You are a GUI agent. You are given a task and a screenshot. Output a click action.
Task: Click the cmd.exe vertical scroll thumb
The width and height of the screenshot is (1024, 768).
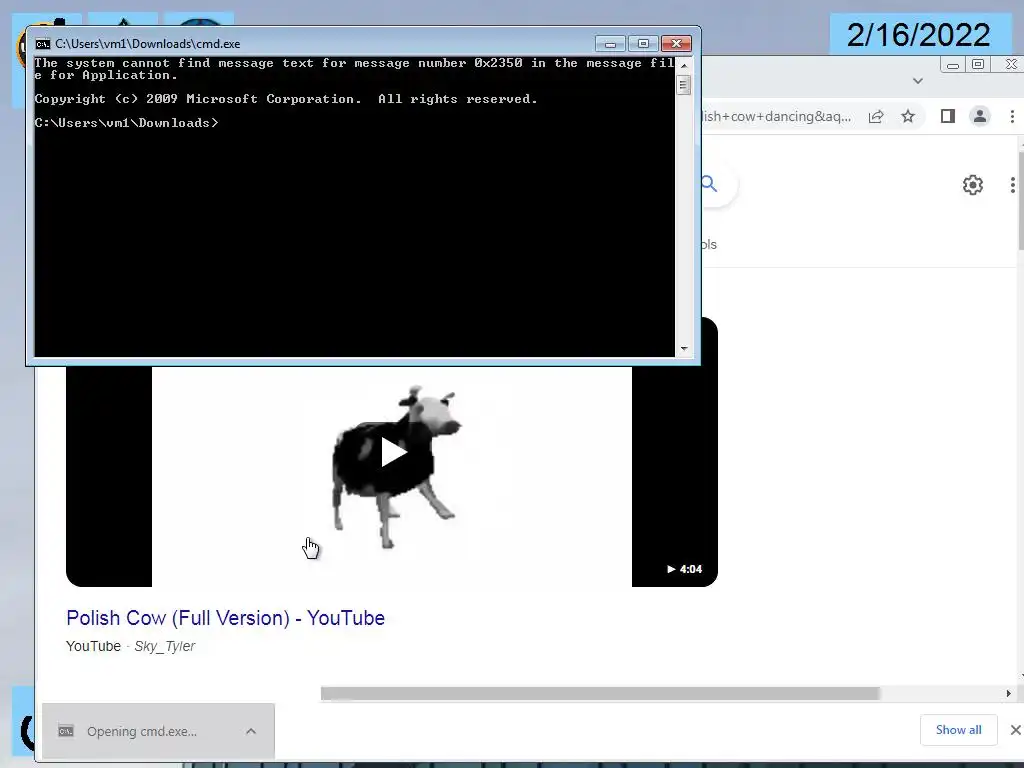684,85
